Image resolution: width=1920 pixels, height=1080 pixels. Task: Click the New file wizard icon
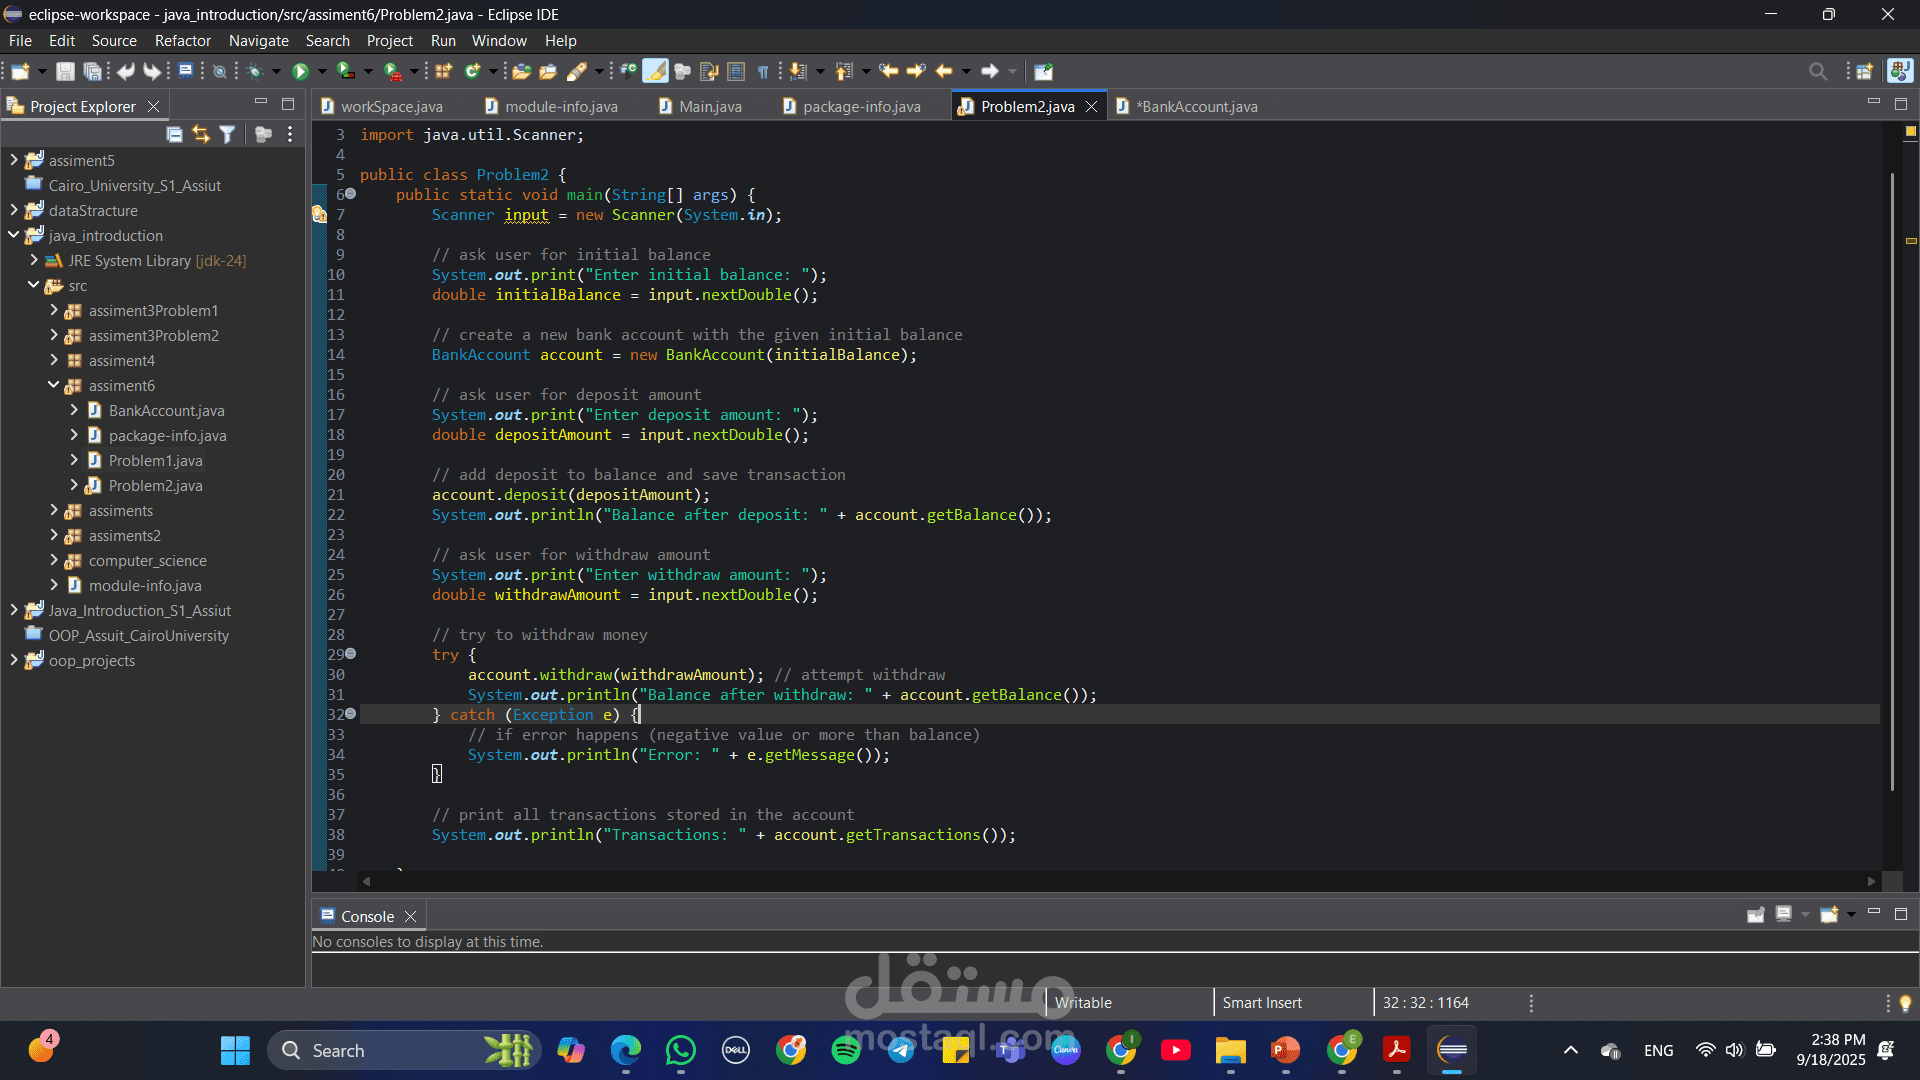19,71
